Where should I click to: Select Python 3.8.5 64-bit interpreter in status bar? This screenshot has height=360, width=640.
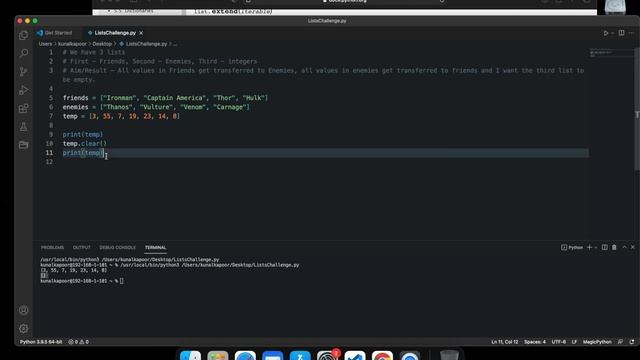click(41, 342)
